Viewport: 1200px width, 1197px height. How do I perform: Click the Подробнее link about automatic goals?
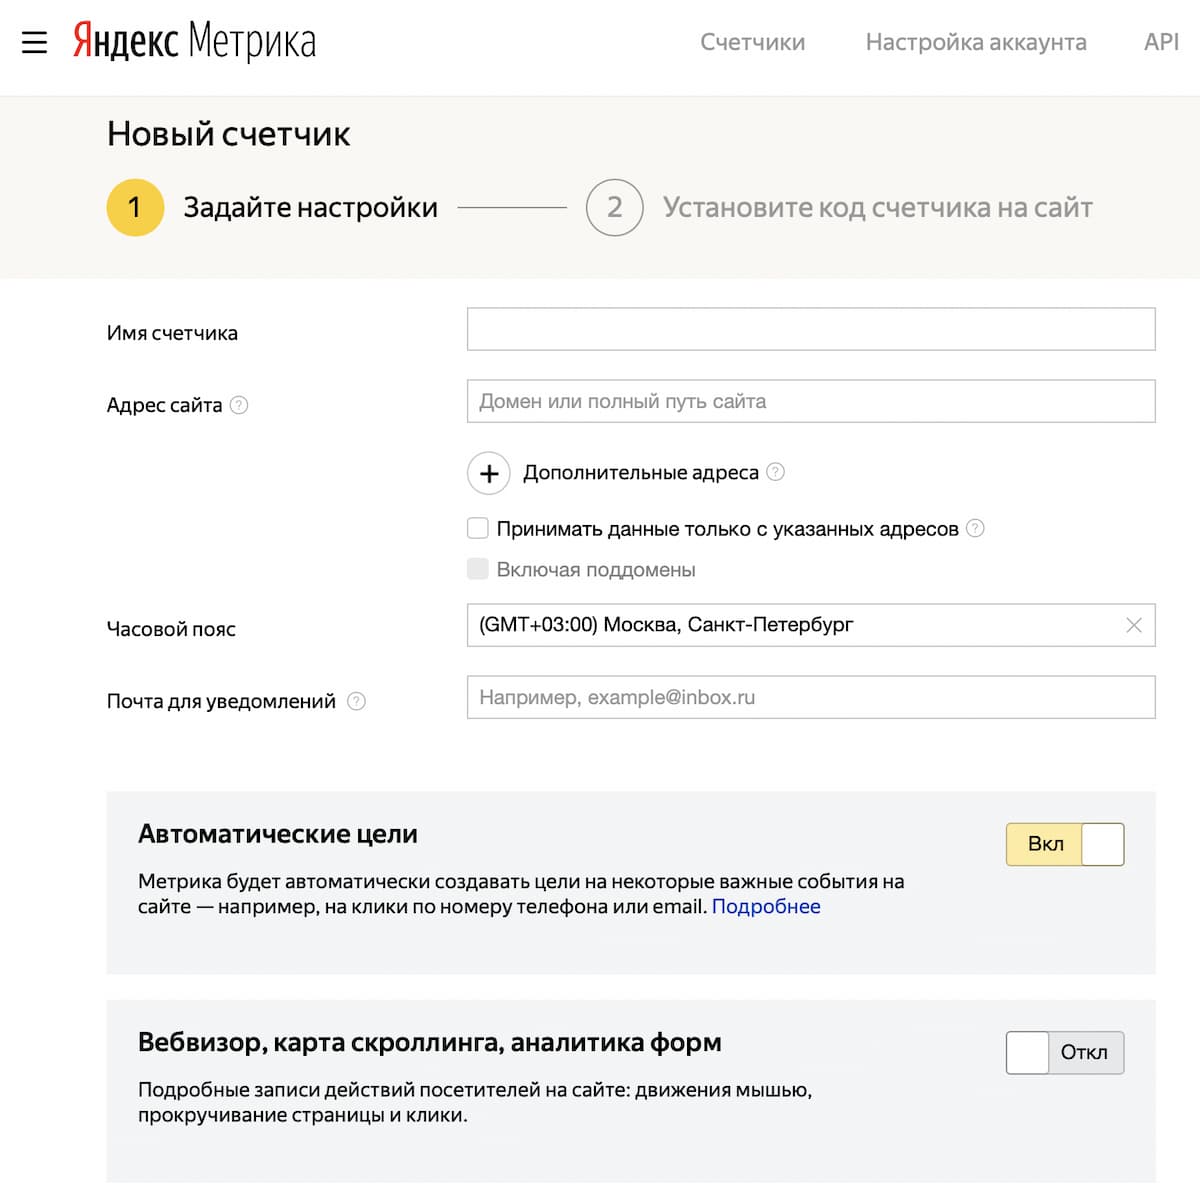pos(766,906)
